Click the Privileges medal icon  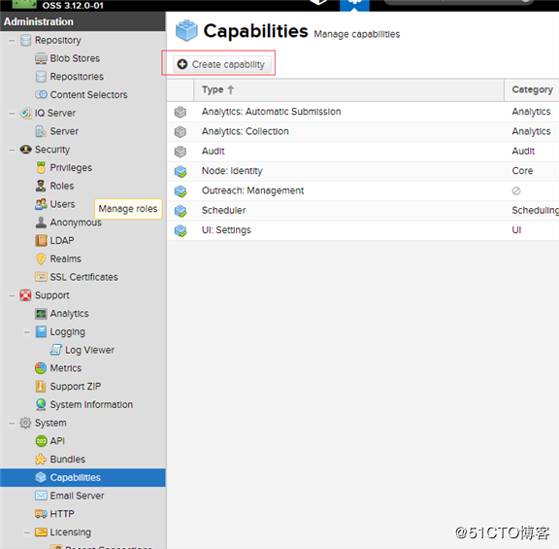(x=41, y=168)
